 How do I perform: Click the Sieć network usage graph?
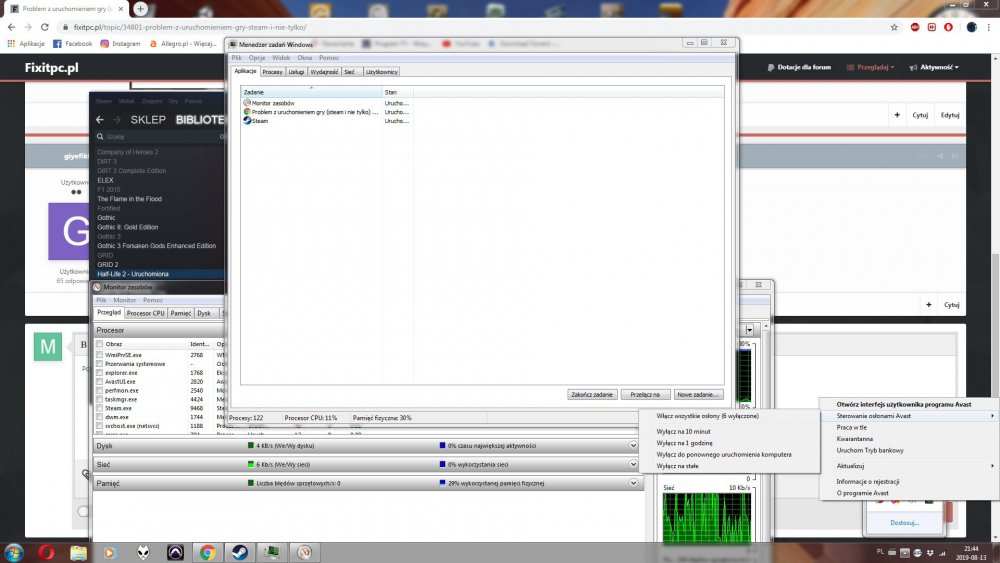click(705, 515)
